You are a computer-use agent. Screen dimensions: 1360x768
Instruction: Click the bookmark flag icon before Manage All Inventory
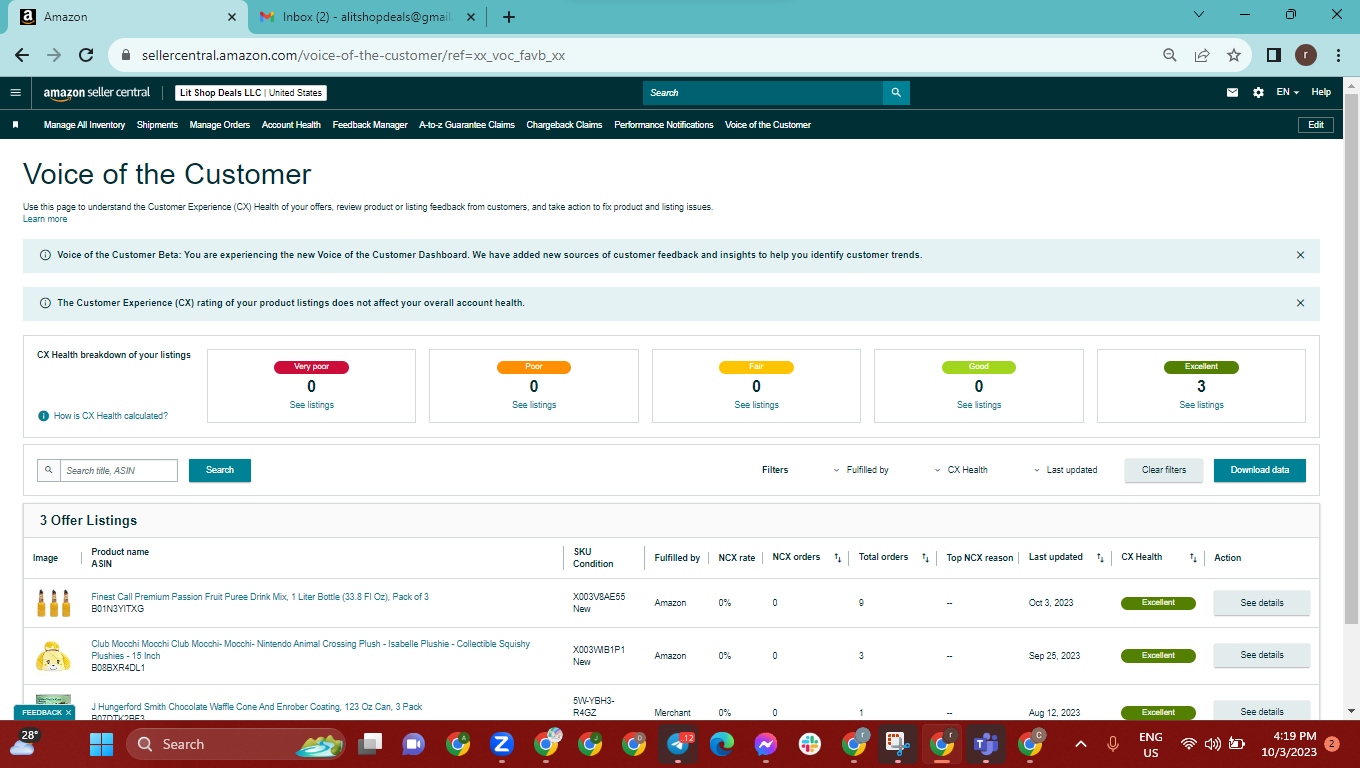point(16,125)
